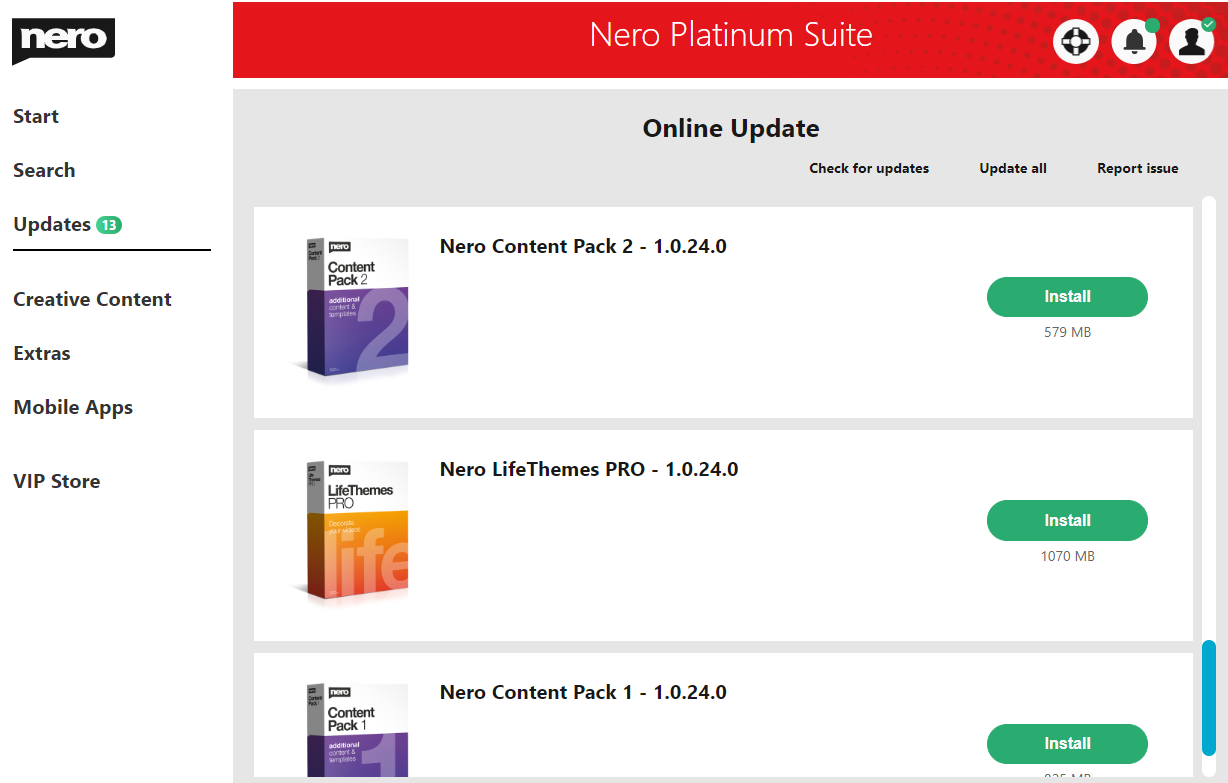Viewport: 1228px width, 783px height.
Task: Select the Nero LifeThemes PRO box image
Action: click(350, 531)
